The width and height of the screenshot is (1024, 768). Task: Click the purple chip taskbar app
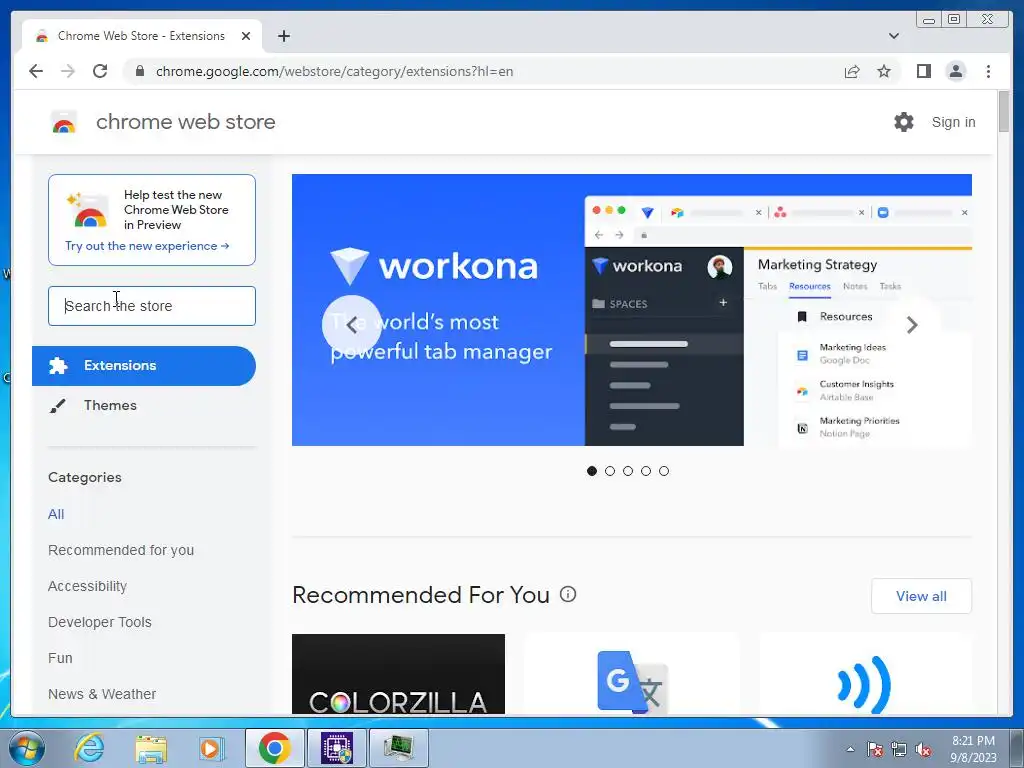pos(337,748)
